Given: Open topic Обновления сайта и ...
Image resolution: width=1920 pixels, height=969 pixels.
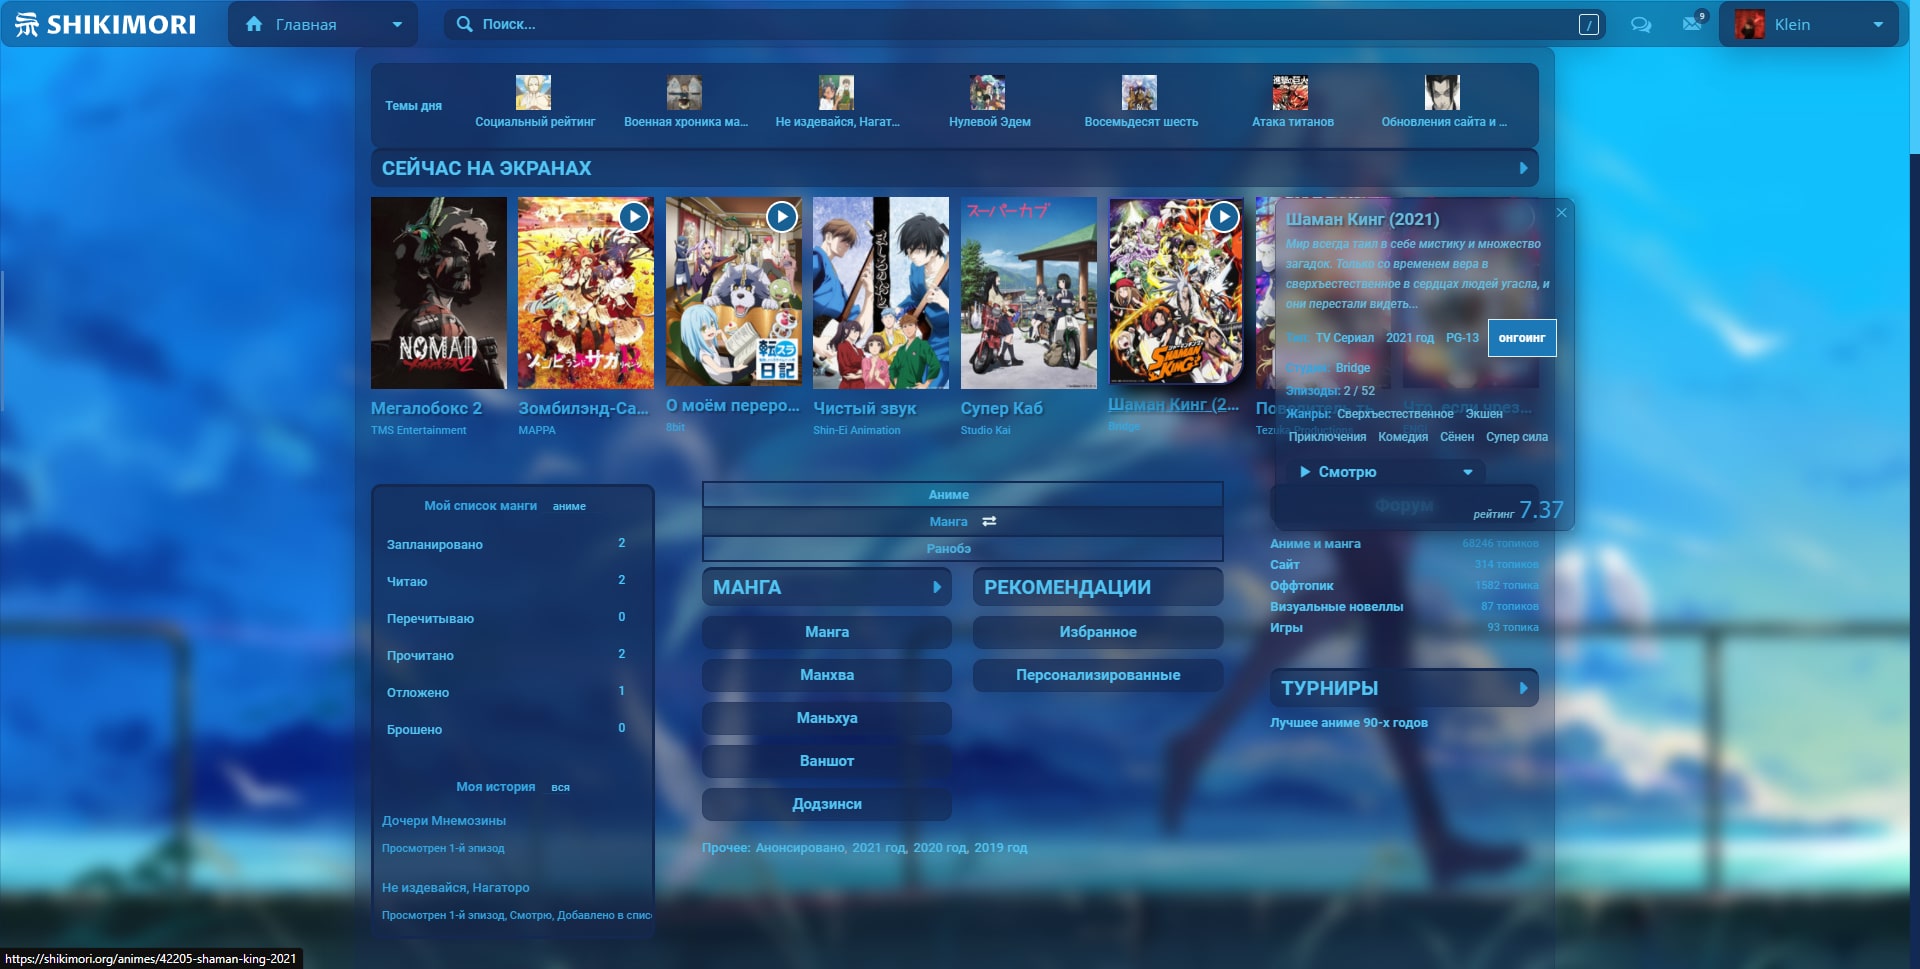Looking at the screenshot, I should pos(1444,122).
